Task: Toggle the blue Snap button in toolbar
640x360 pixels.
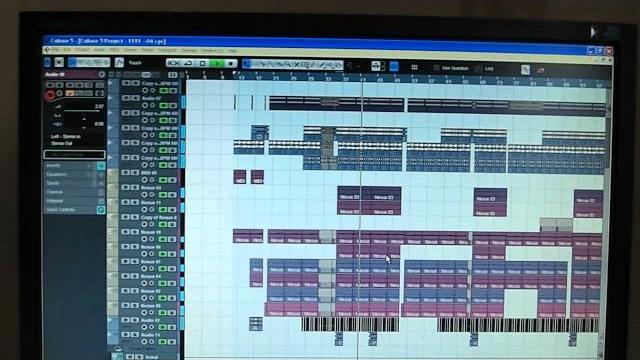Action: (x=394, y=66)
